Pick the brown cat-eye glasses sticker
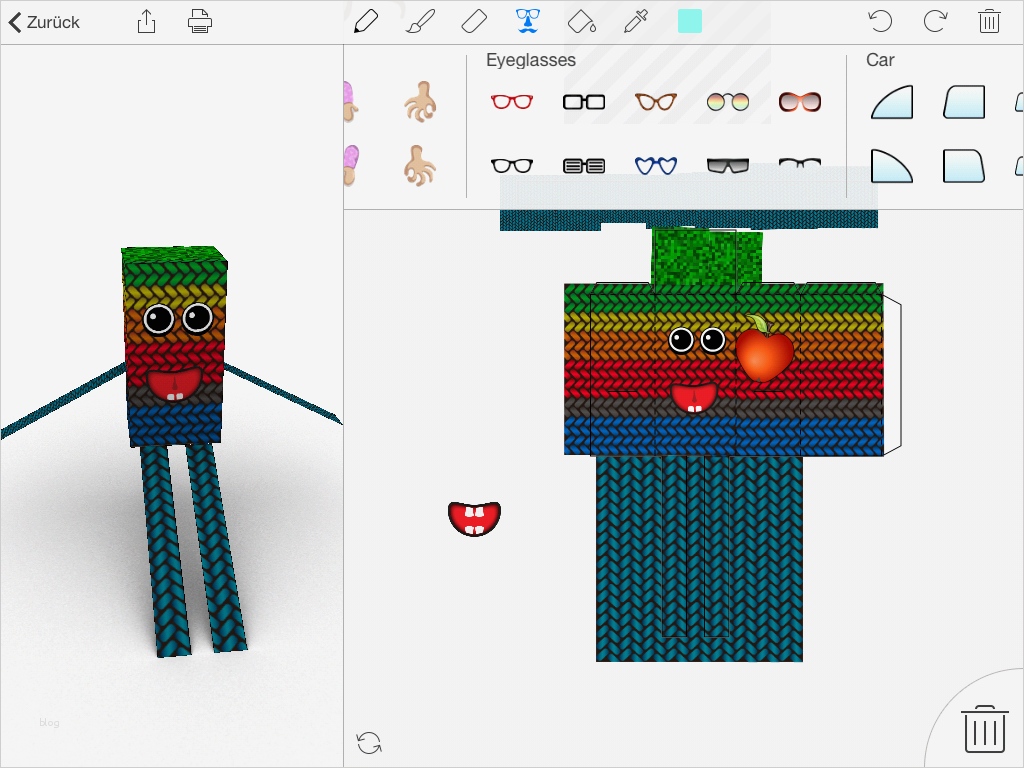1024x768 pixels. click(x=656, y=102)
